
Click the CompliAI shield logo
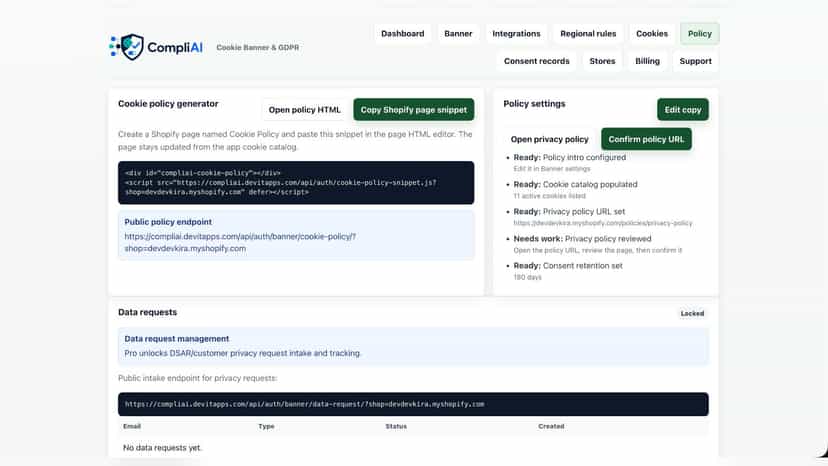point(127,47)
